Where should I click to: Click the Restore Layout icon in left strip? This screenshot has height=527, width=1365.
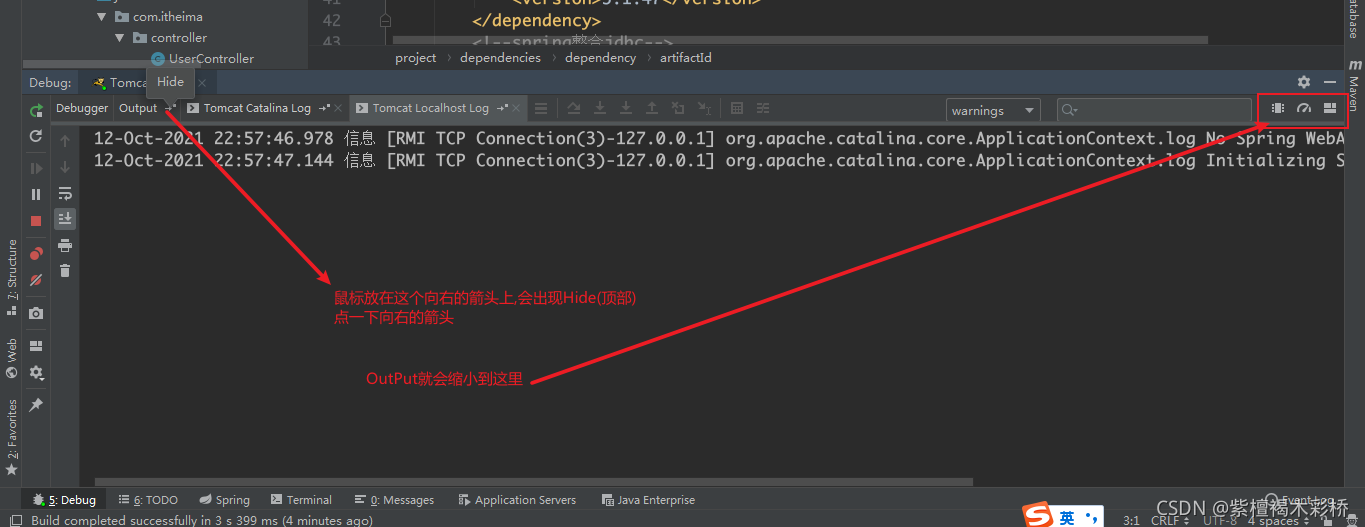click(x=36, y=346)
